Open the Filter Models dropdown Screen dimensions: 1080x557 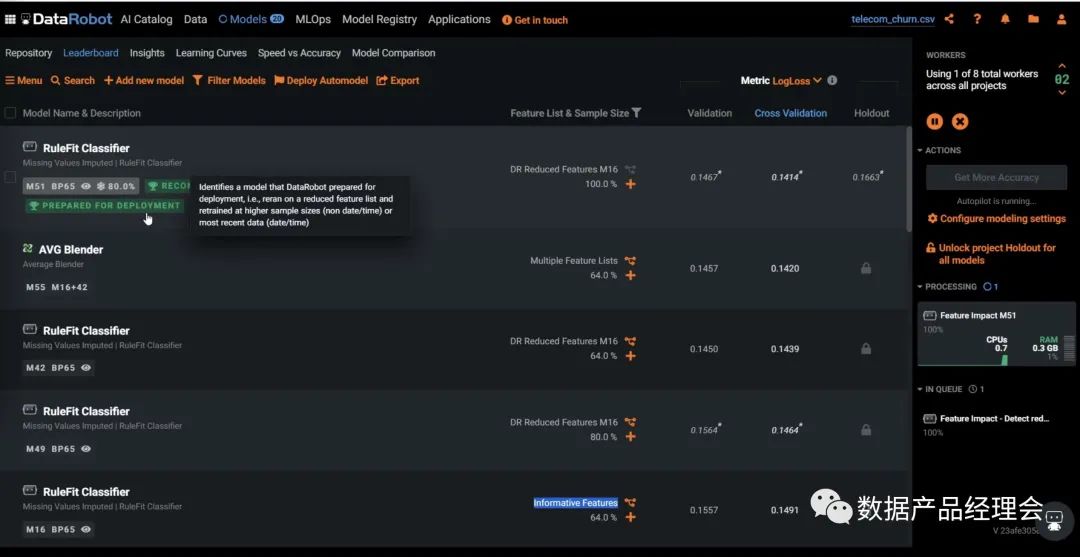pos(229,81)
